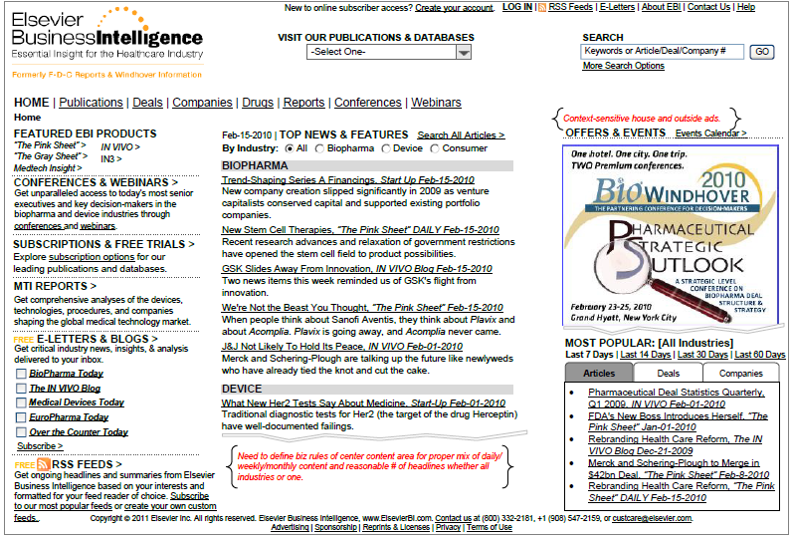793x538 pixels.
Task: Click Create your account link
Action: click(x=454, y=8)
